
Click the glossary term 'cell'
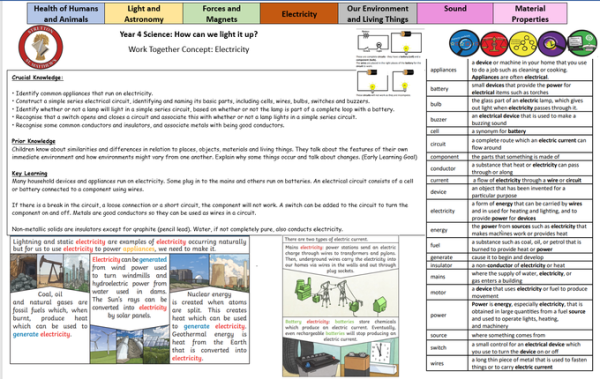434,131
